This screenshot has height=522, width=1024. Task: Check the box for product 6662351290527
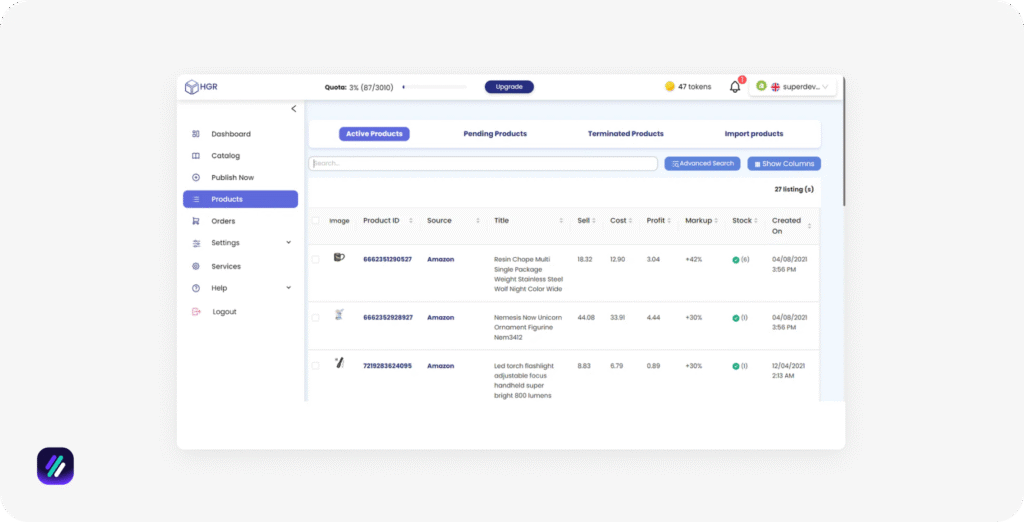point(316,259)
